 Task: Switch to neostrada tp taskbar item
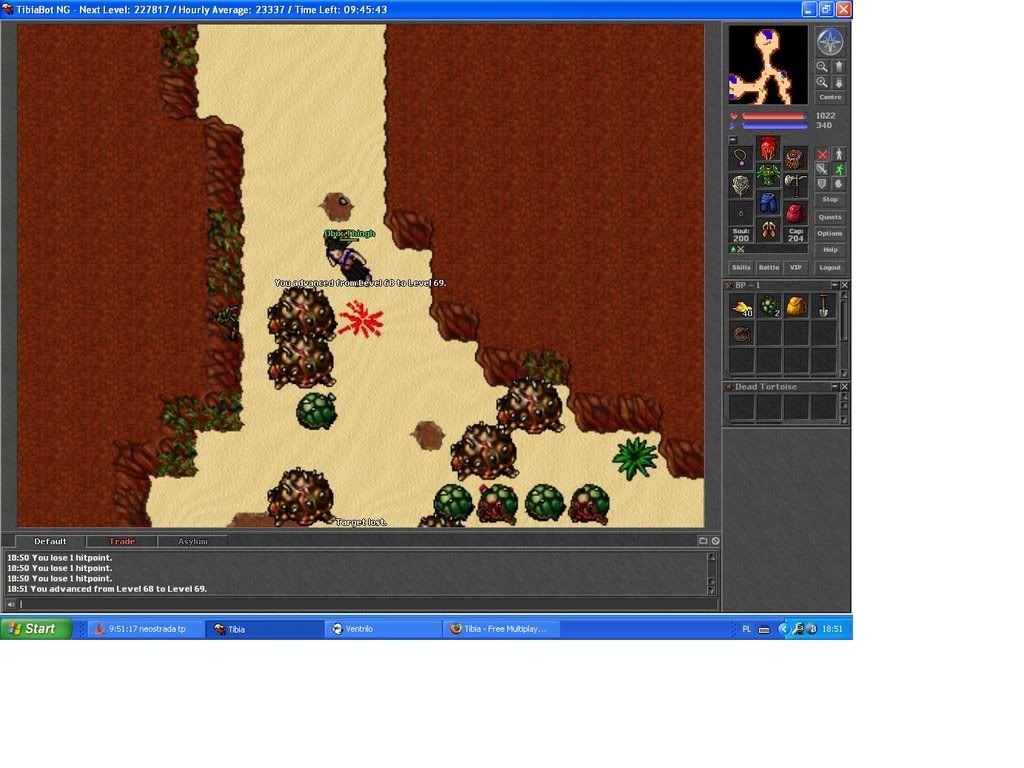pyautogui.click(x=145, y=629)
